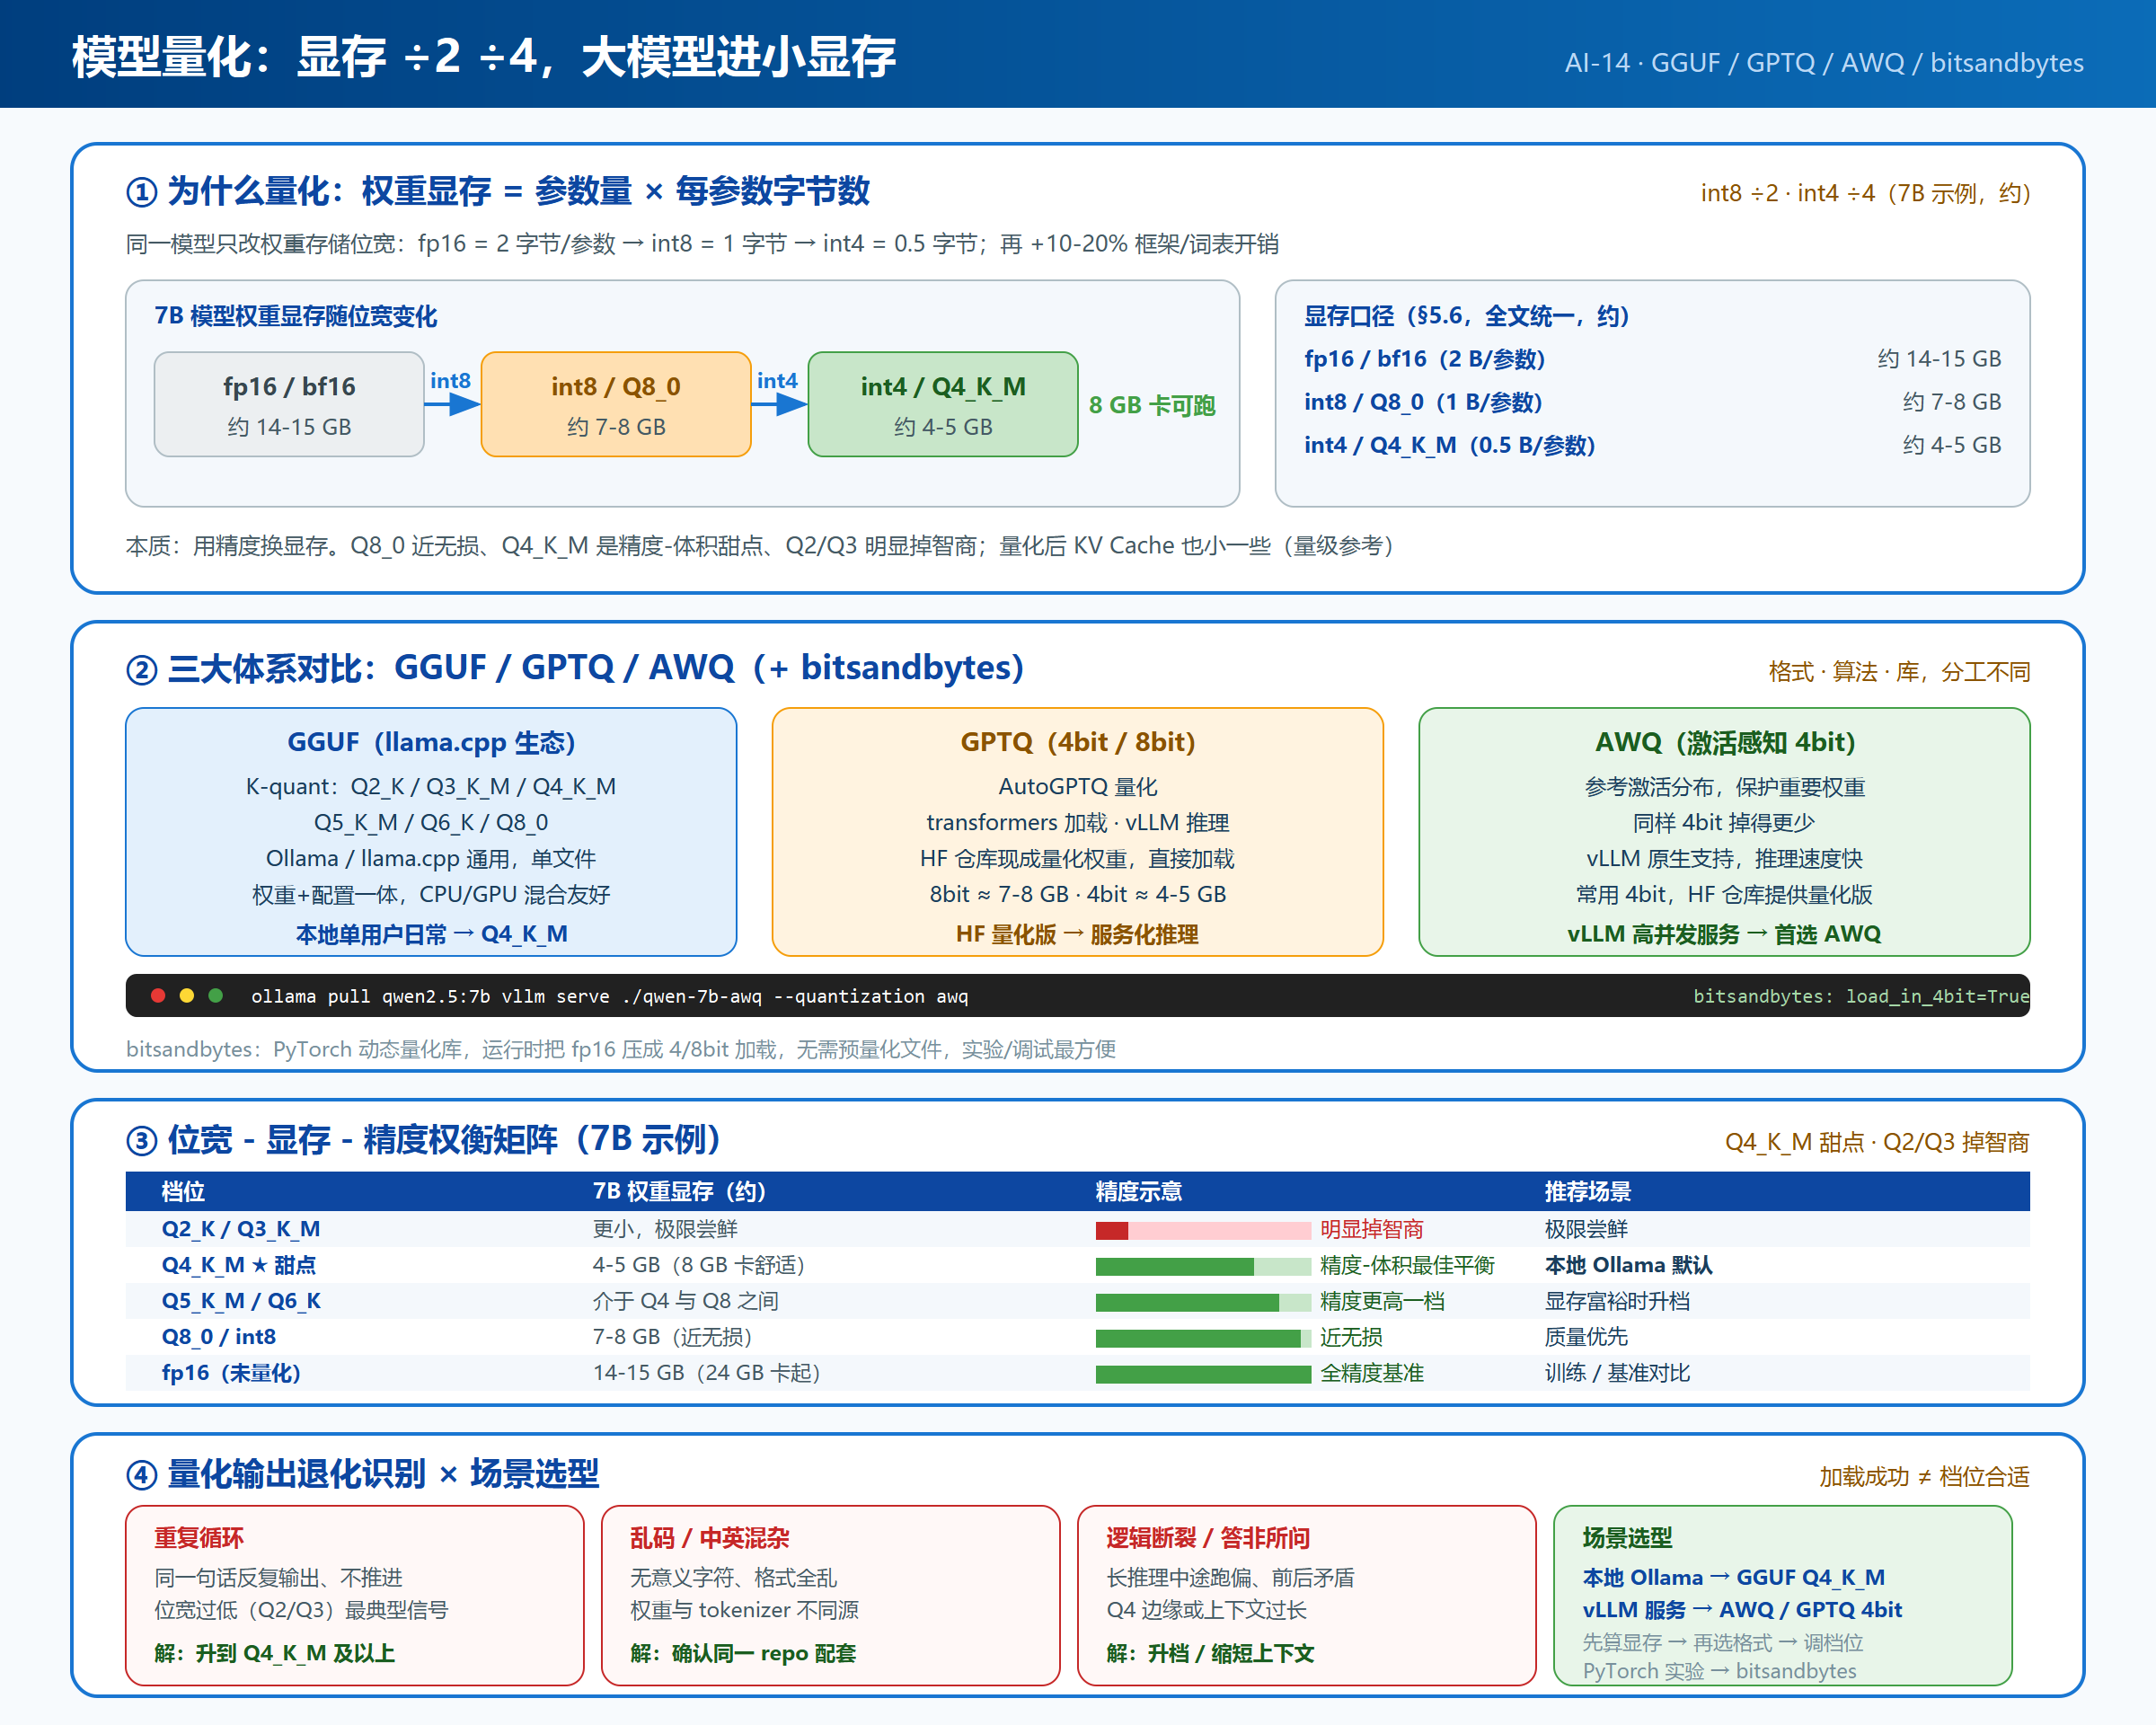Click the red precision bar in the Q2_K / Q3_K_M row
This screenshot has width=2156, height=1725.
pos(1203,1230)
